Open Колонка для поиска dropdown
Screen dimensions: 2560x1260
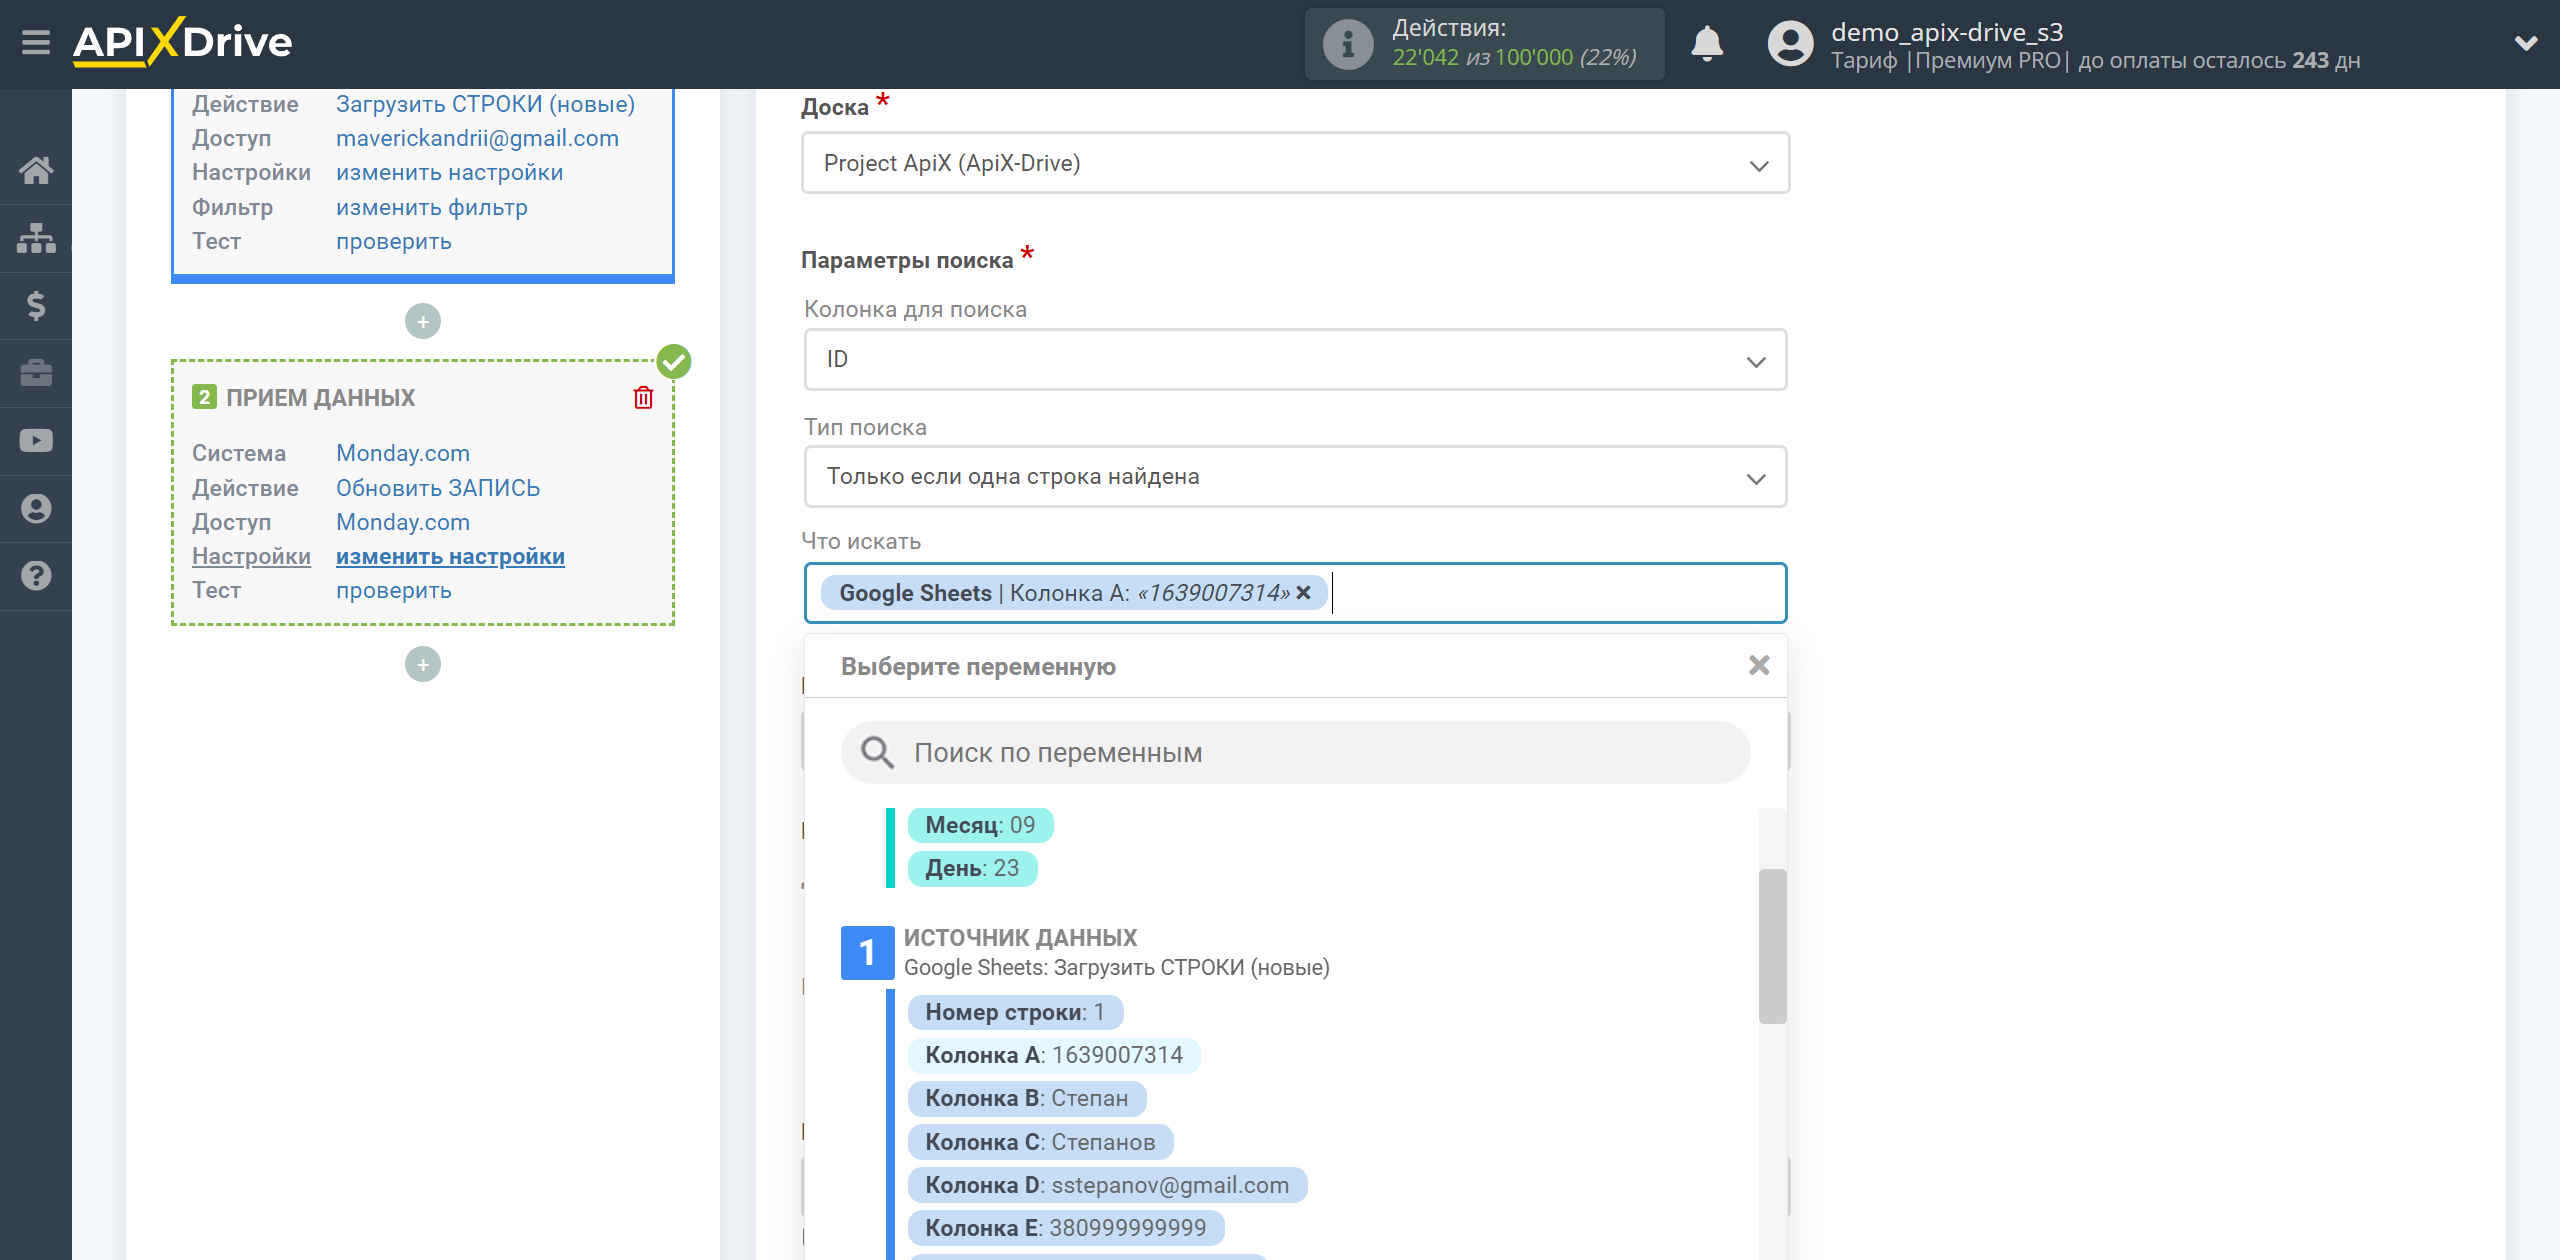pos(1295,360)
